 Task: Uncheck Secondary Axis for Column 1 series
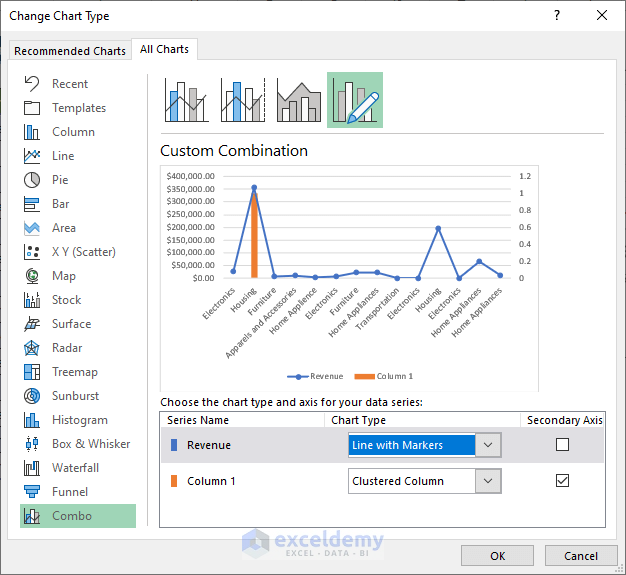562,480
